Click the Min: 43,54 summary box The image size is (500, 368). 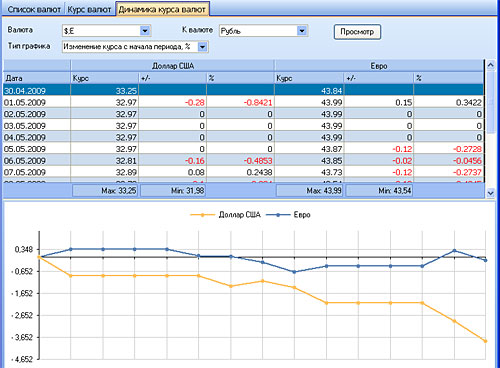tap(379, 191)
